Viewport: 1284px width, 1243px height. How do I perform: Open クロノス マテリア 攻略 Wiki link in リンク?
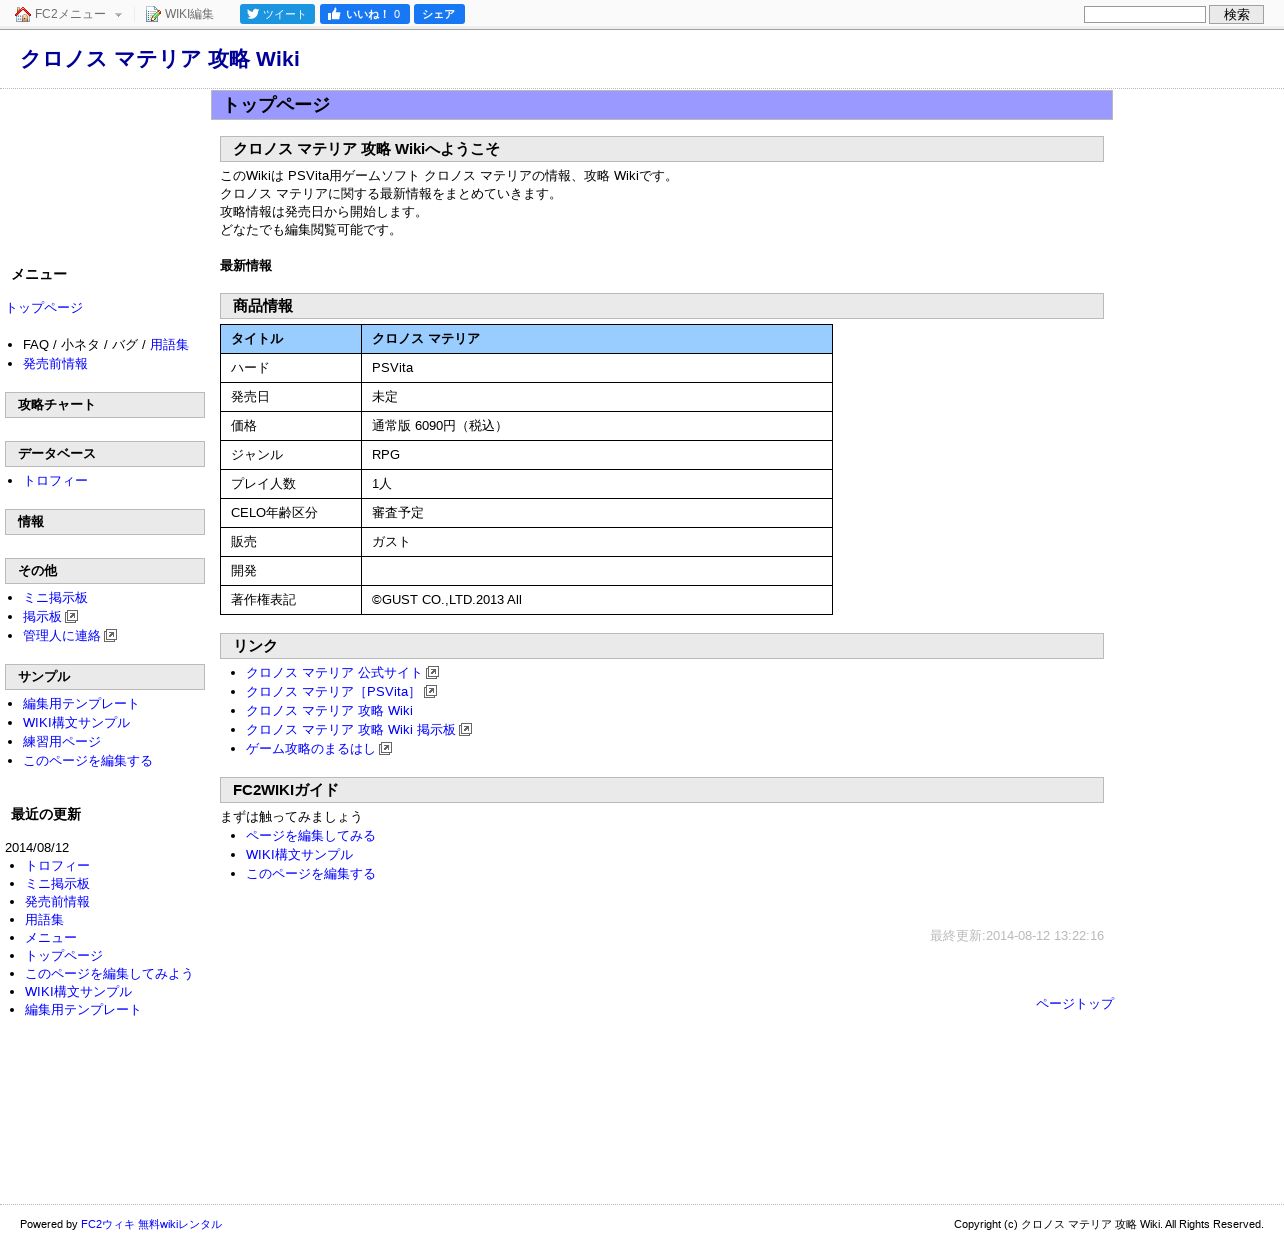click(x=329, y=711)
